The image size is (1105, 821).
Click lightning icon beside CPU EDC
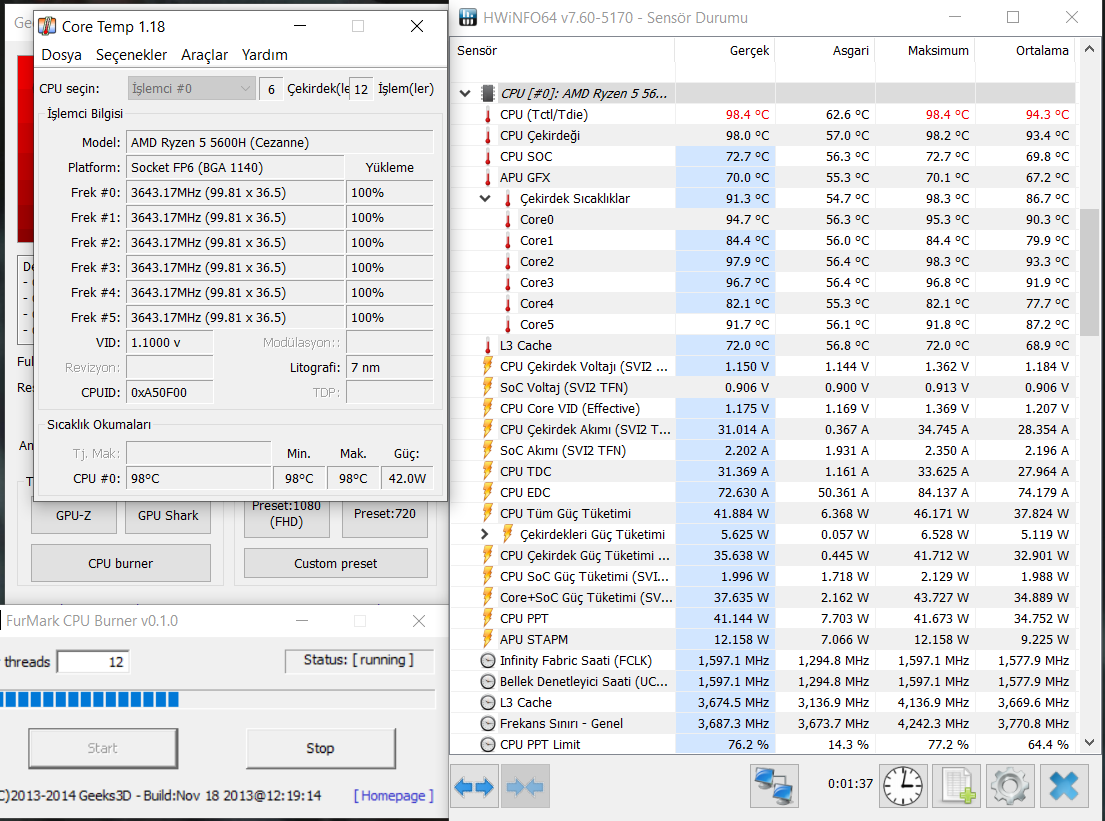pyautogui.click(x=488, y=492)
